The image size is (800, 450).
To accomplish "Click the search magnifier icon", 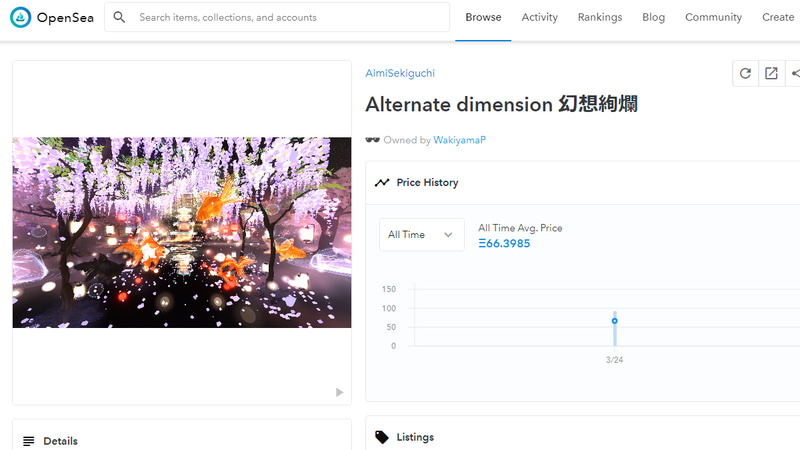I will click(119, 17).
